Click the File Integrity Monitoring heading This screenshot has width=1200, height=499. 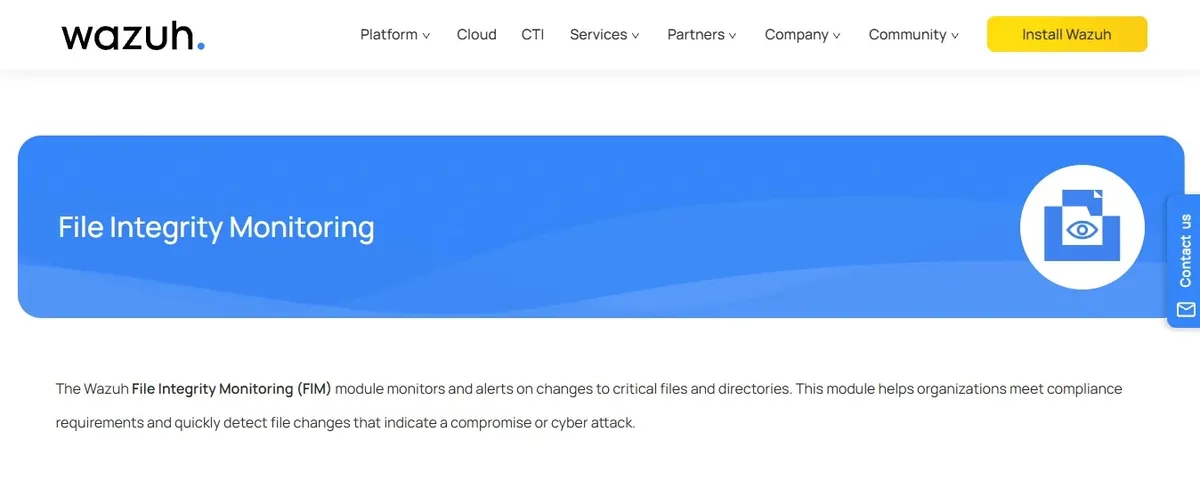coord(216,227)
